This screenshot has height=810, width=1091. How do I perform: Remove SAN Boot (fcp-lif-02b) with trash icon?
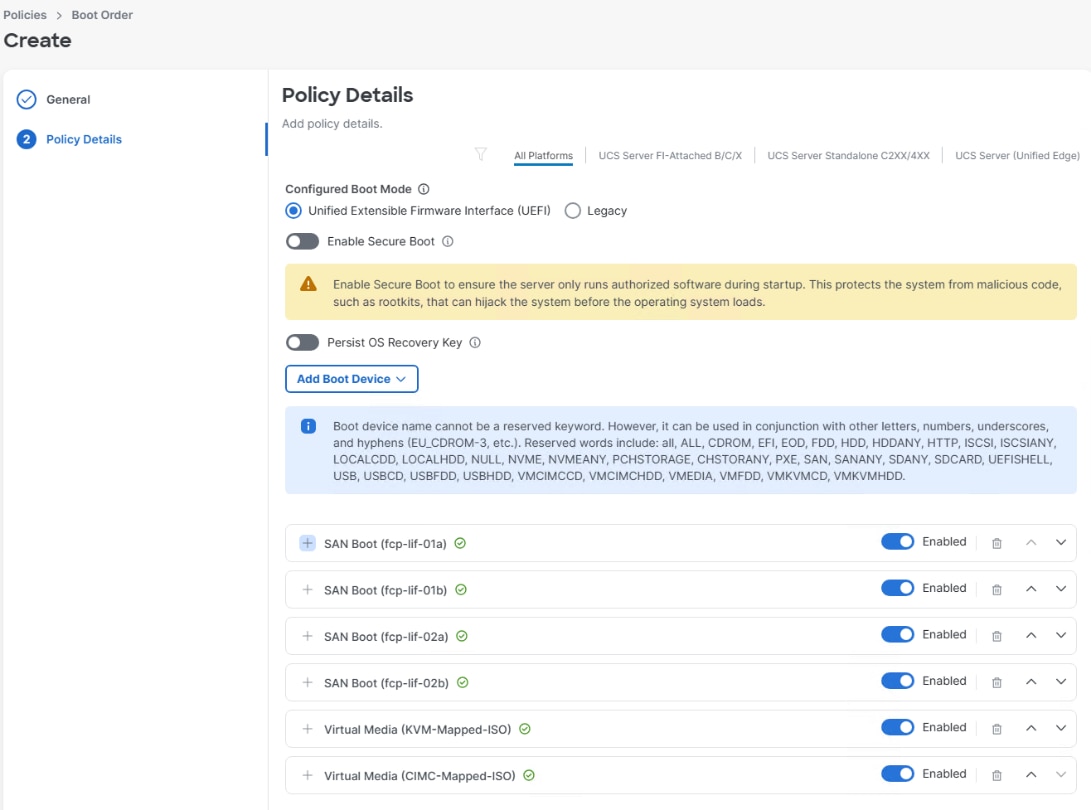tap(996, 683)
